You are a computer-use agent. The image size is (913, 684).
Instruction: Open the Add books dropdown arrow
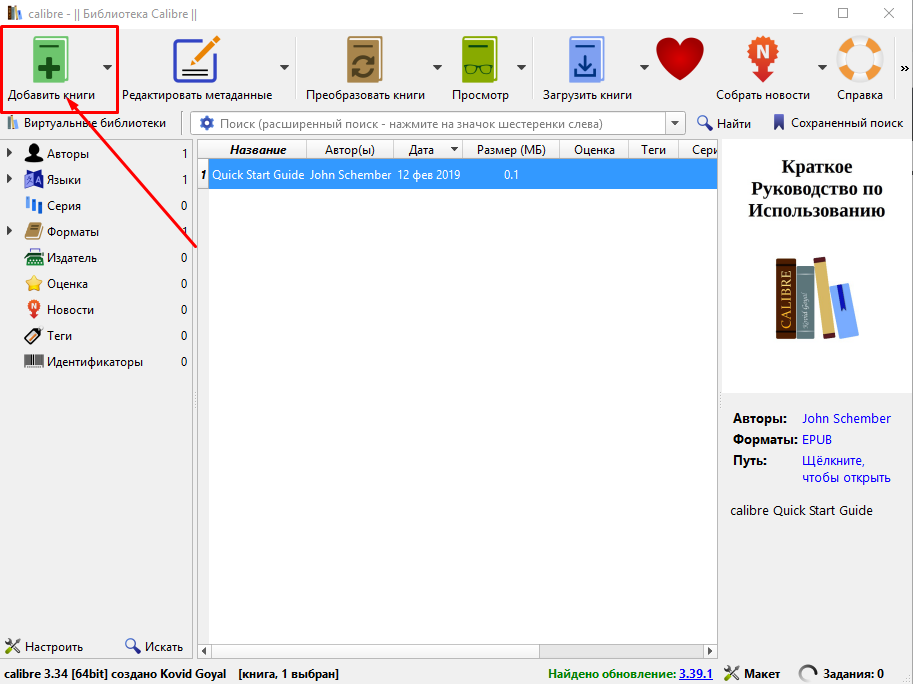(107, 68)
